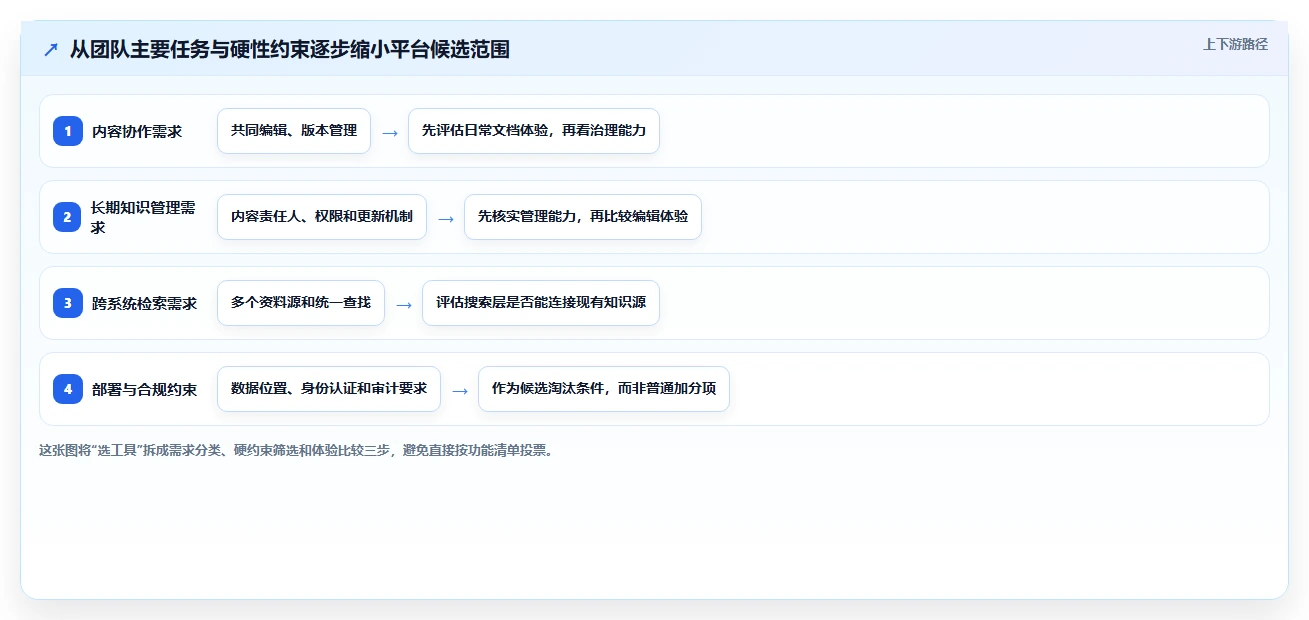This screenshot has height=620, width=1309.
Task: Select the 内容责任人、权限和更新机制 box
Action: point(322,217)
